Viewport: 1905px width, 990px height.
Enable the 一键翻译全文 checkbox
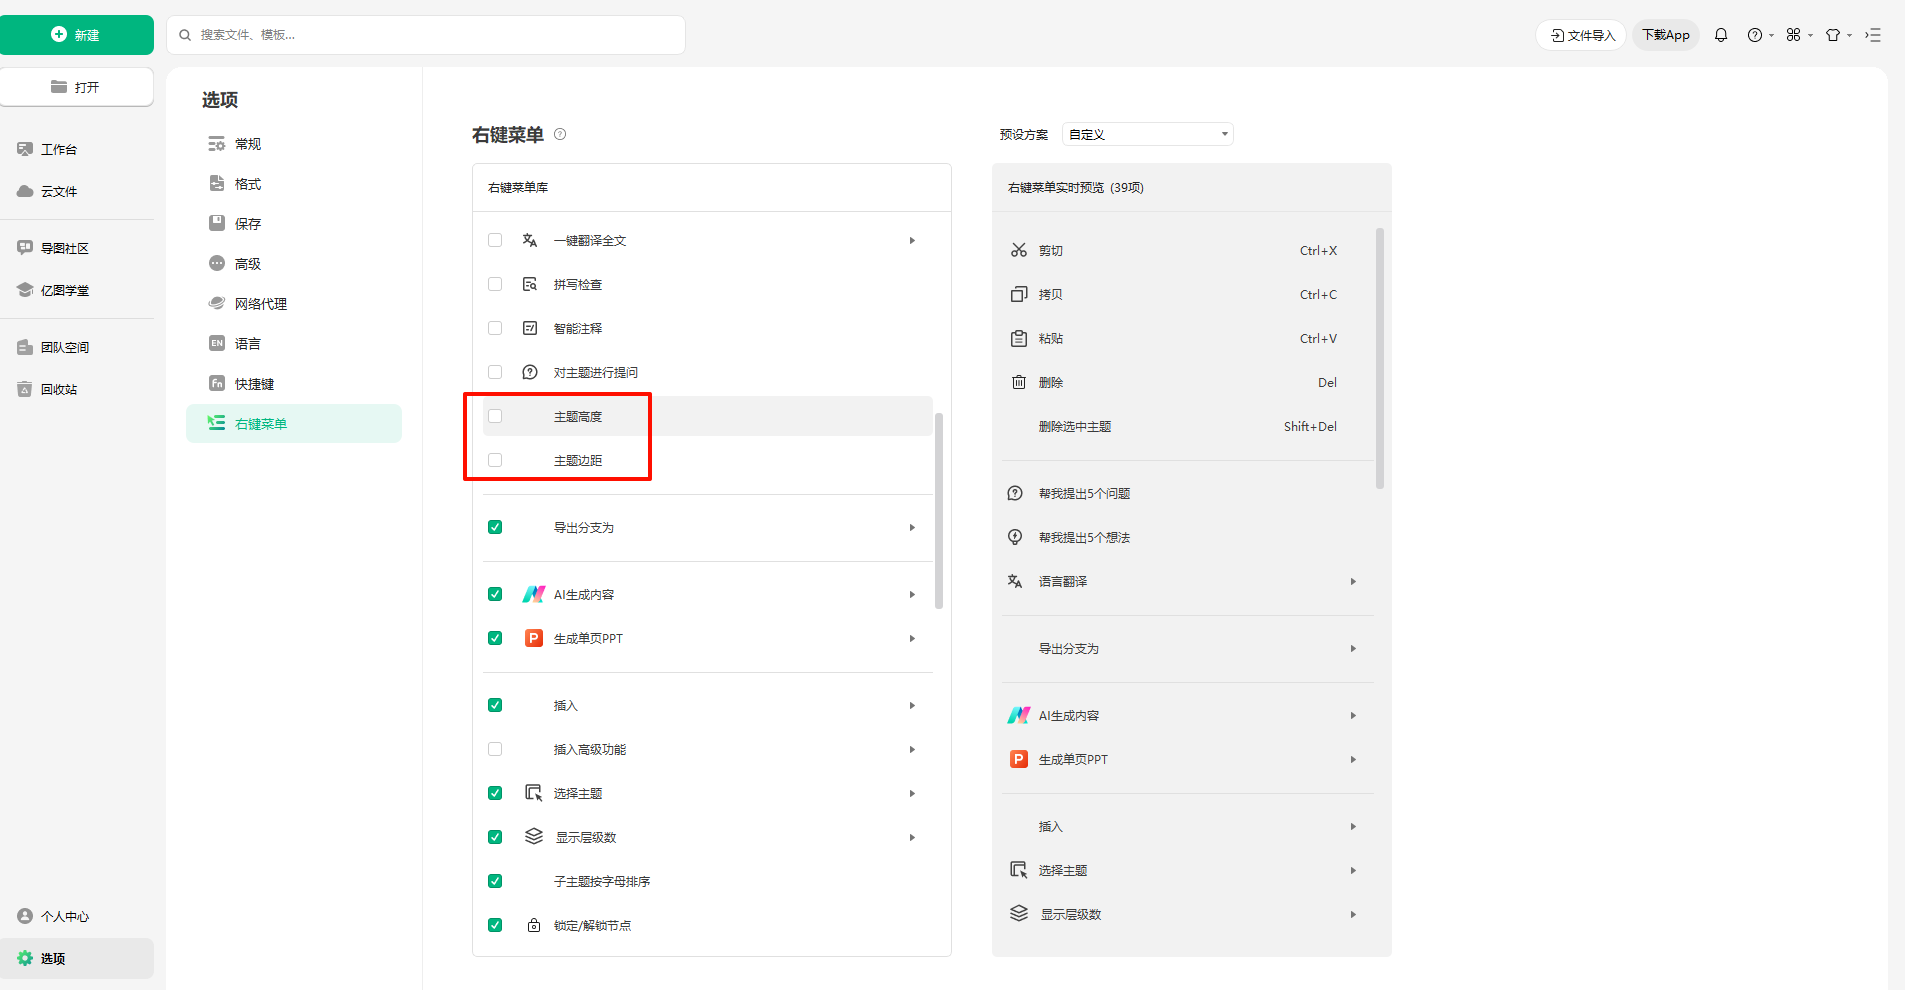[x=495, y=240]
